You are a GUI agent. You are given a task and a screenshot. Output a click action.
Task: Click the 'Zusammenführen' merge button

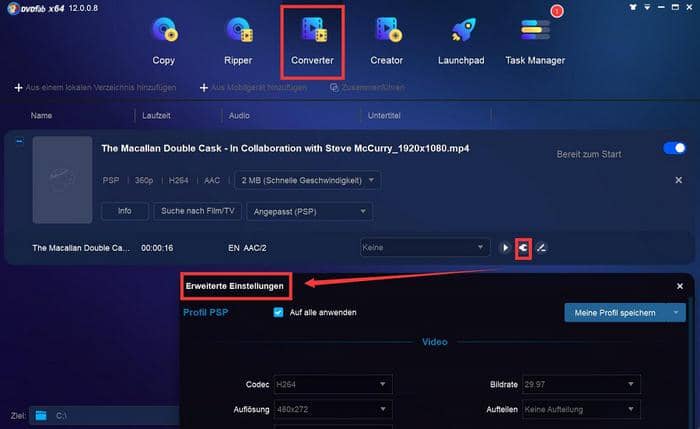[x=367, y=87]
